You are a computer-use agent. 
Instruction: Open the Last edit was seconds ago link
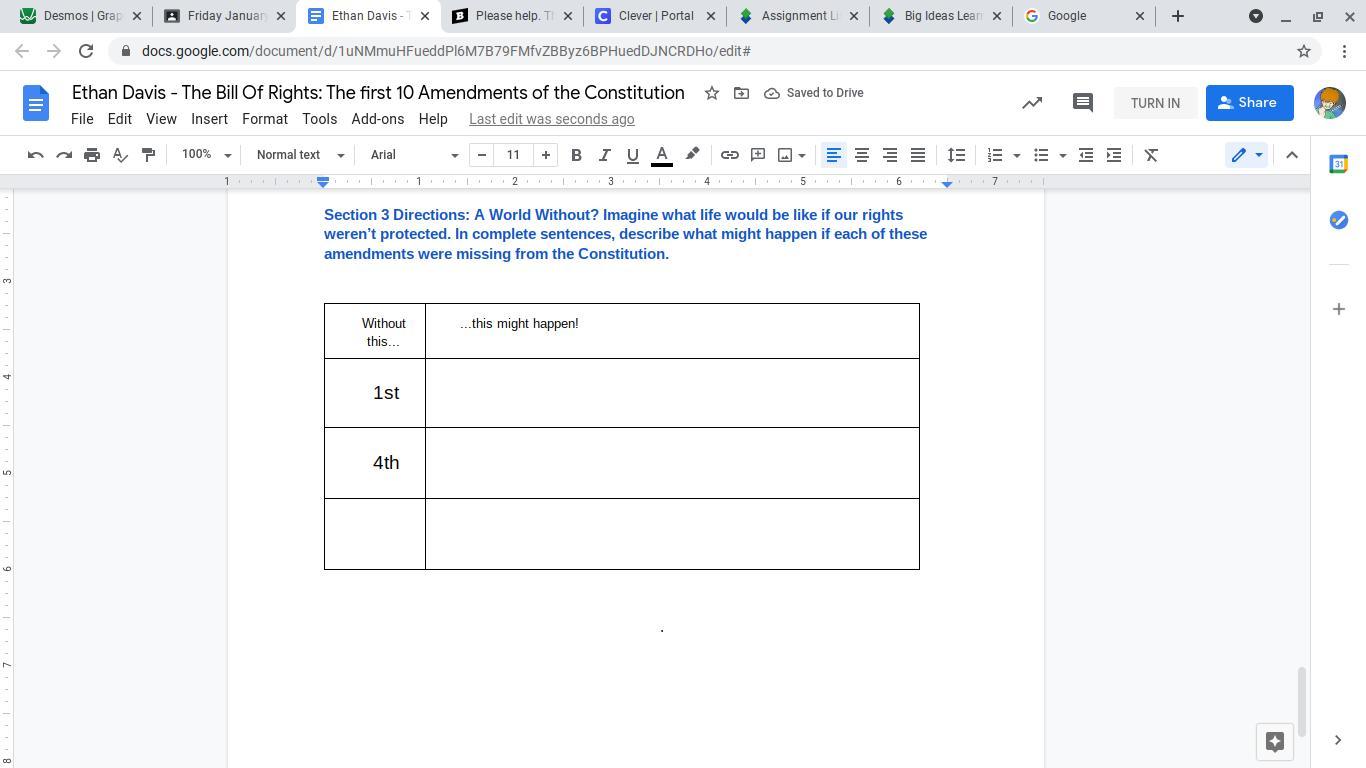[x=551, y=119]
